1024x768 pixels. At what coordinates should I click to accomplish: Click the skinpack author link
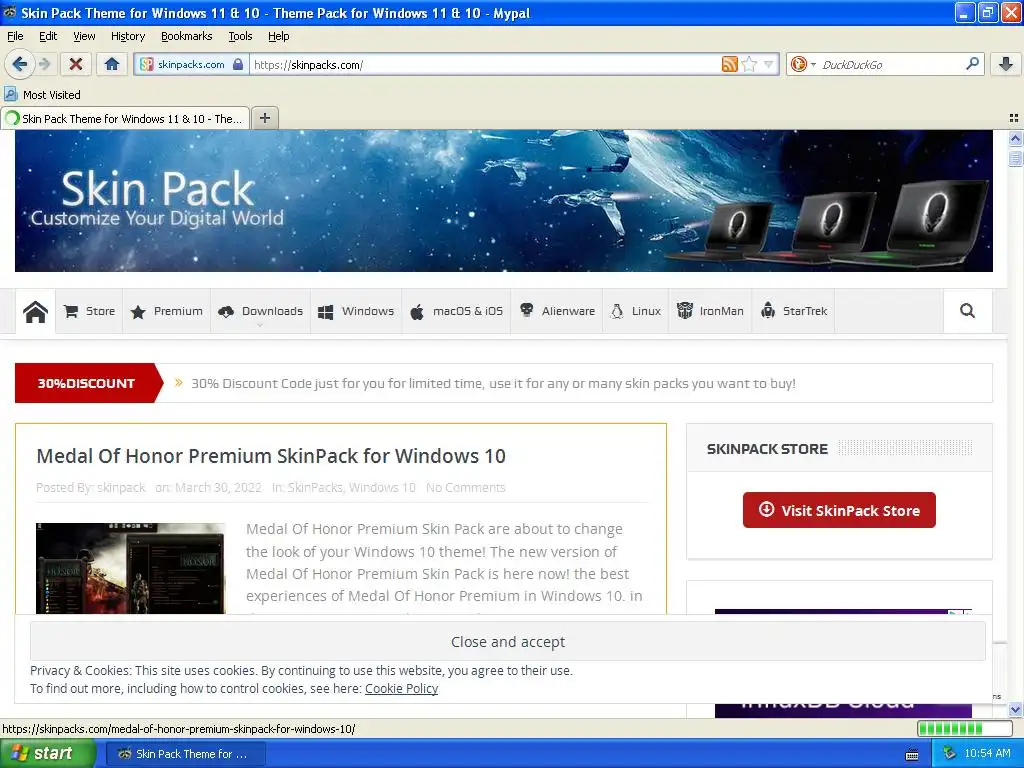[x=121, y=487]
